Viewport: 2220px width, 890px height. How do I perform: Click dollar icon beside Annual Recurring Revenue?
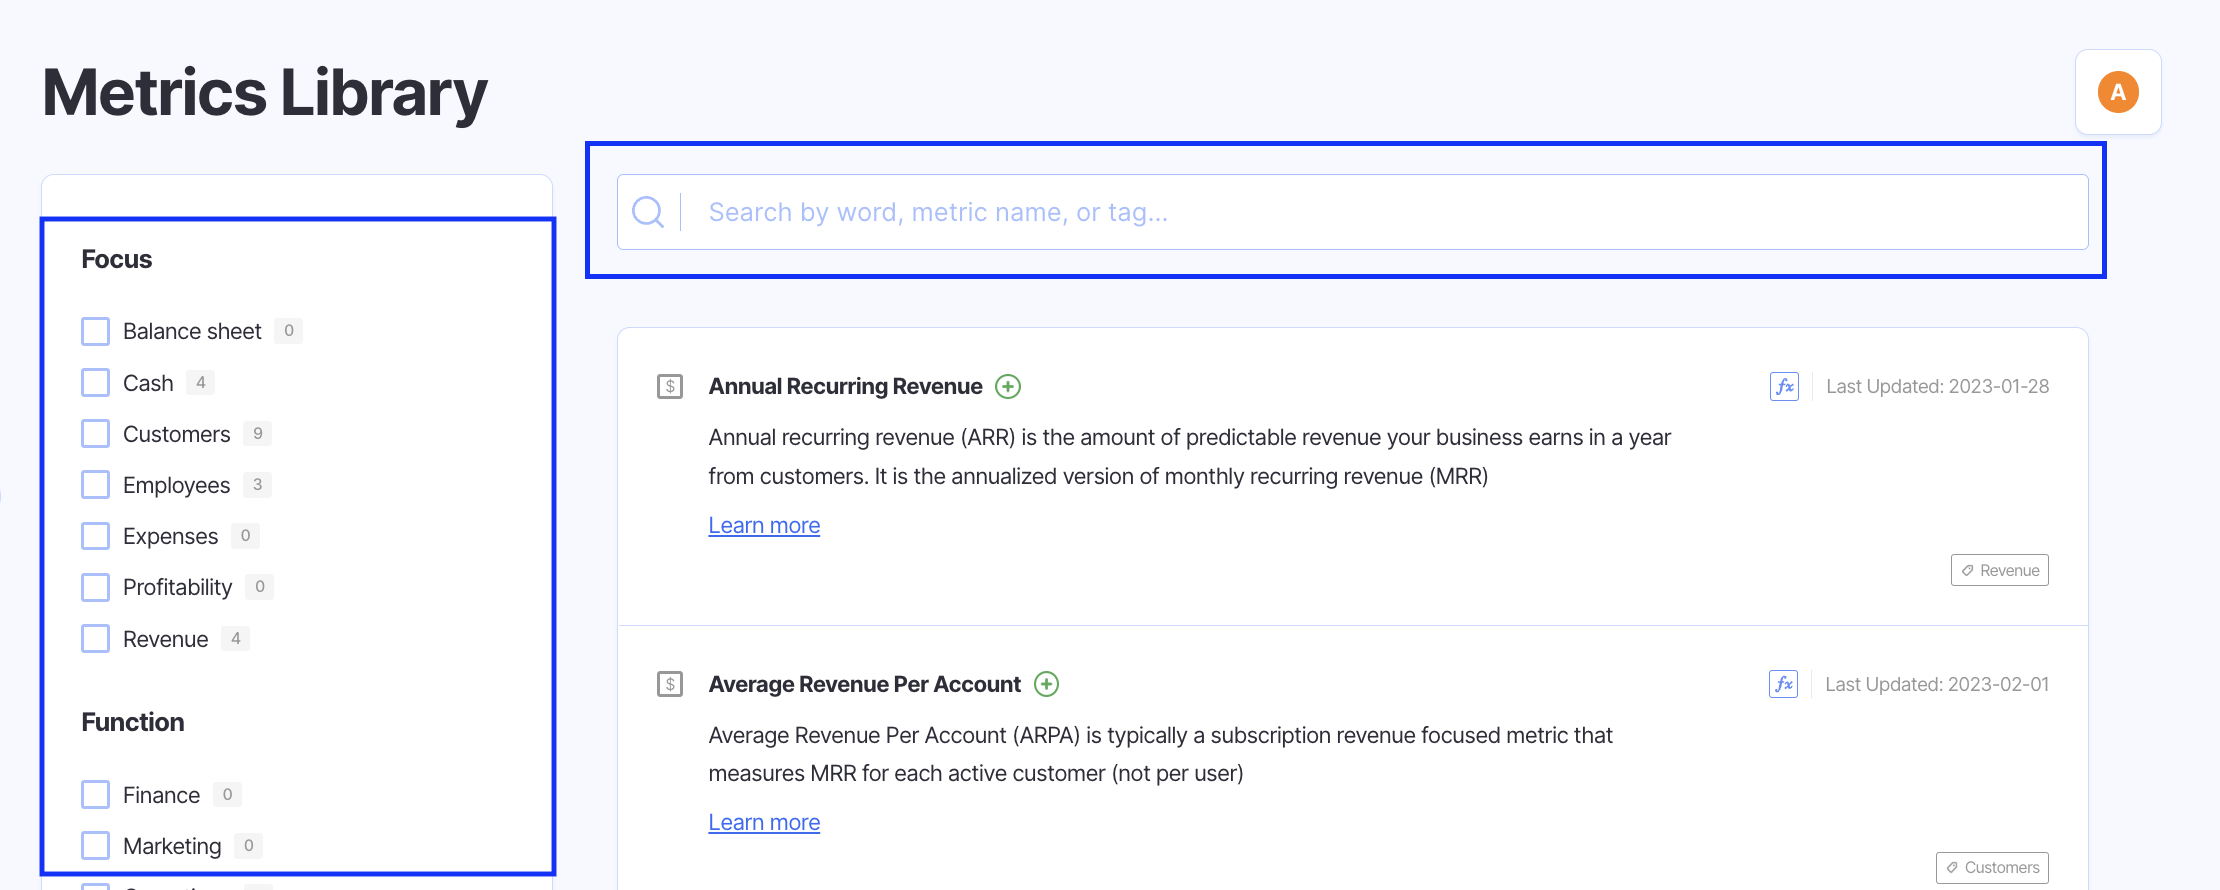tap(670, 387)
